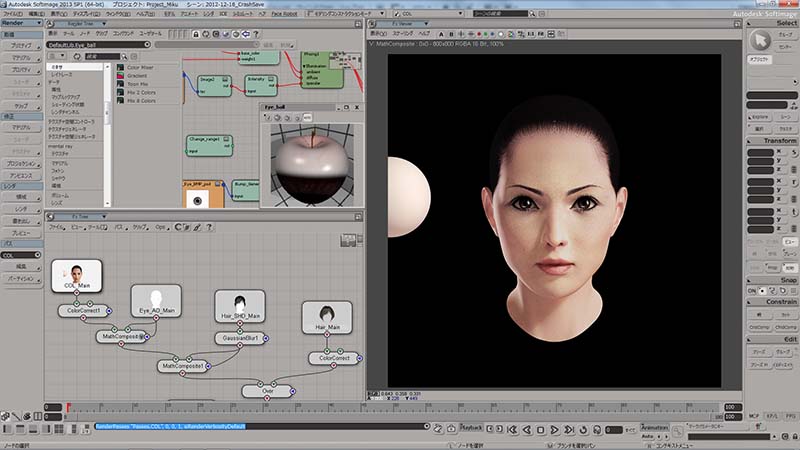Image resolution: width=800 pixels, height=450 pixels.
Task: Open the 編集 menu in the menu bar
Action: [x=35, y=14]
